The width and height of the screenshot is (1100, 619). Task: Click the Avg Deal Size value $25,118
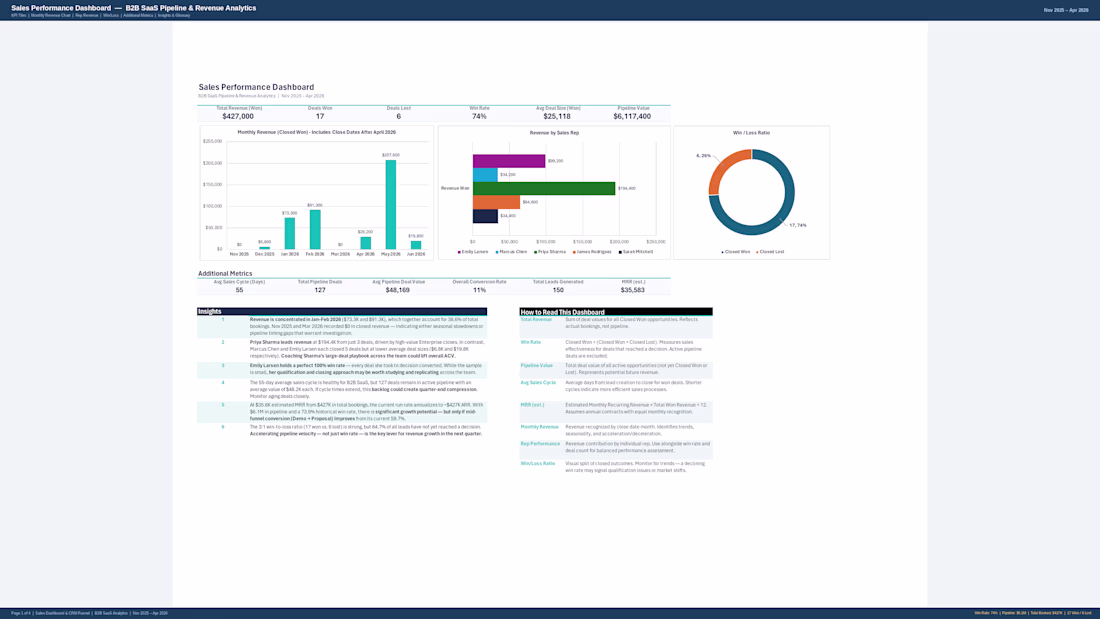[557, 117]
